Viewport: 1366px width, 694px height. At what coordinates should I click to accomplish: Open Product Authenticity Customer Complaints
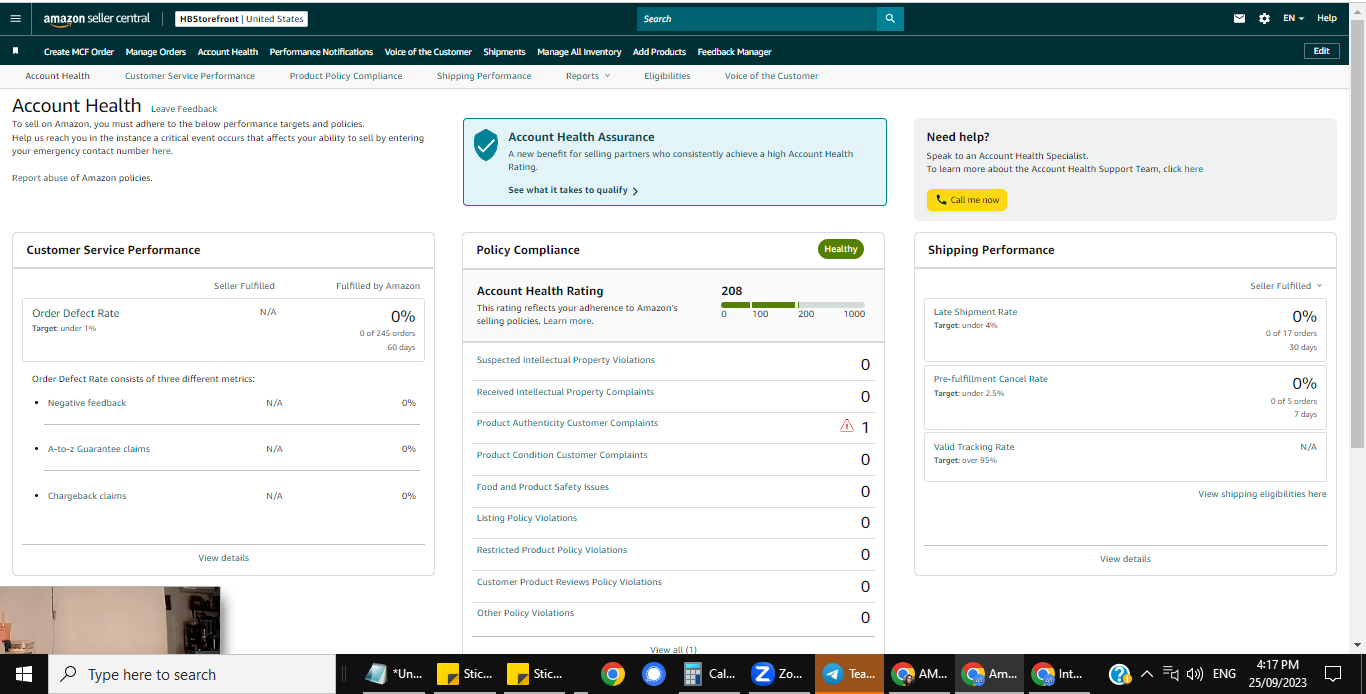(567, 423)
